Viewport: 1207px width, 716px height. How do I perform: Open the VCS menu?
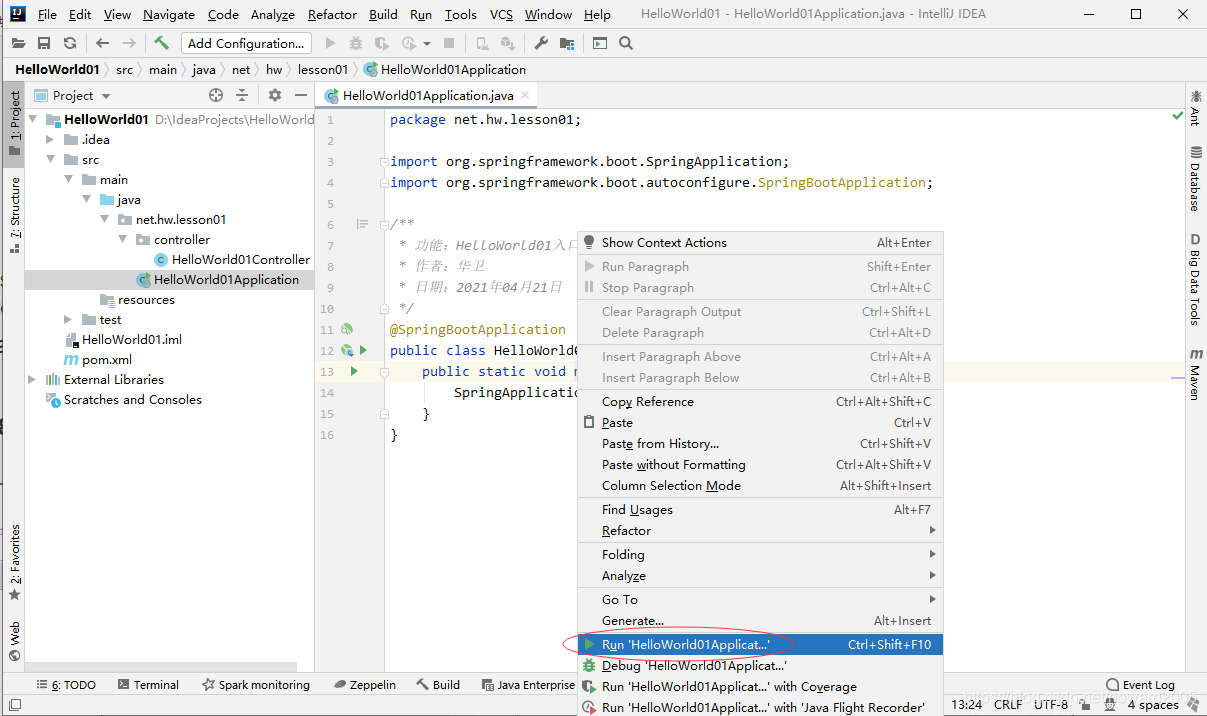pyautogui.click(x=501, y=15)
